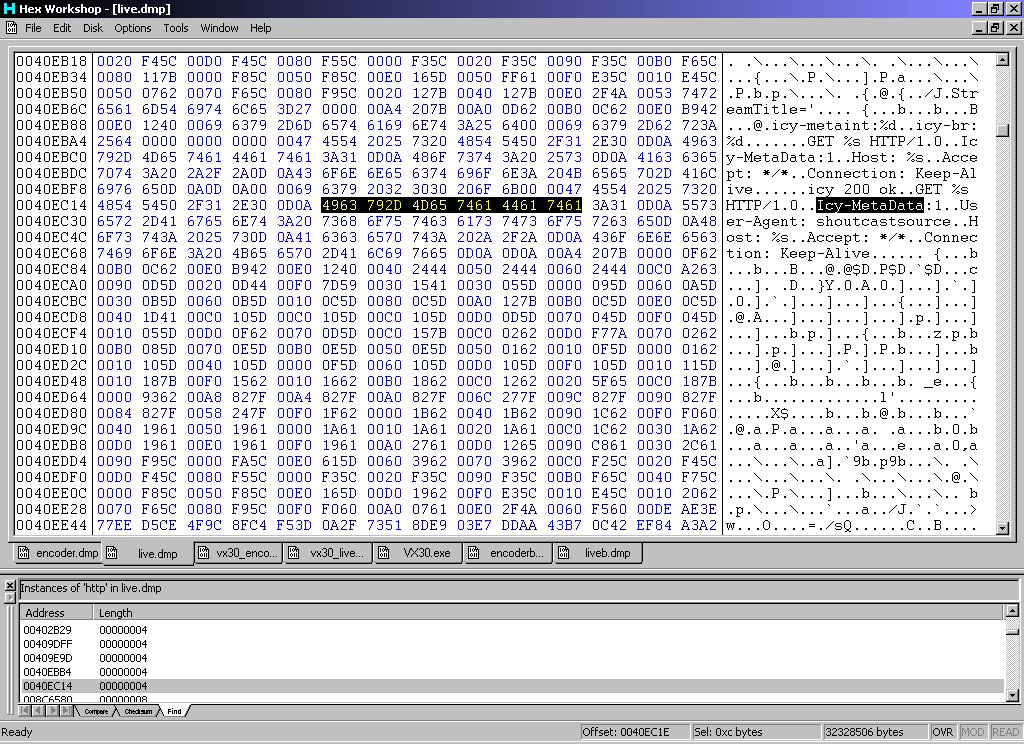Select result row 00409E9D

[511, 658]
